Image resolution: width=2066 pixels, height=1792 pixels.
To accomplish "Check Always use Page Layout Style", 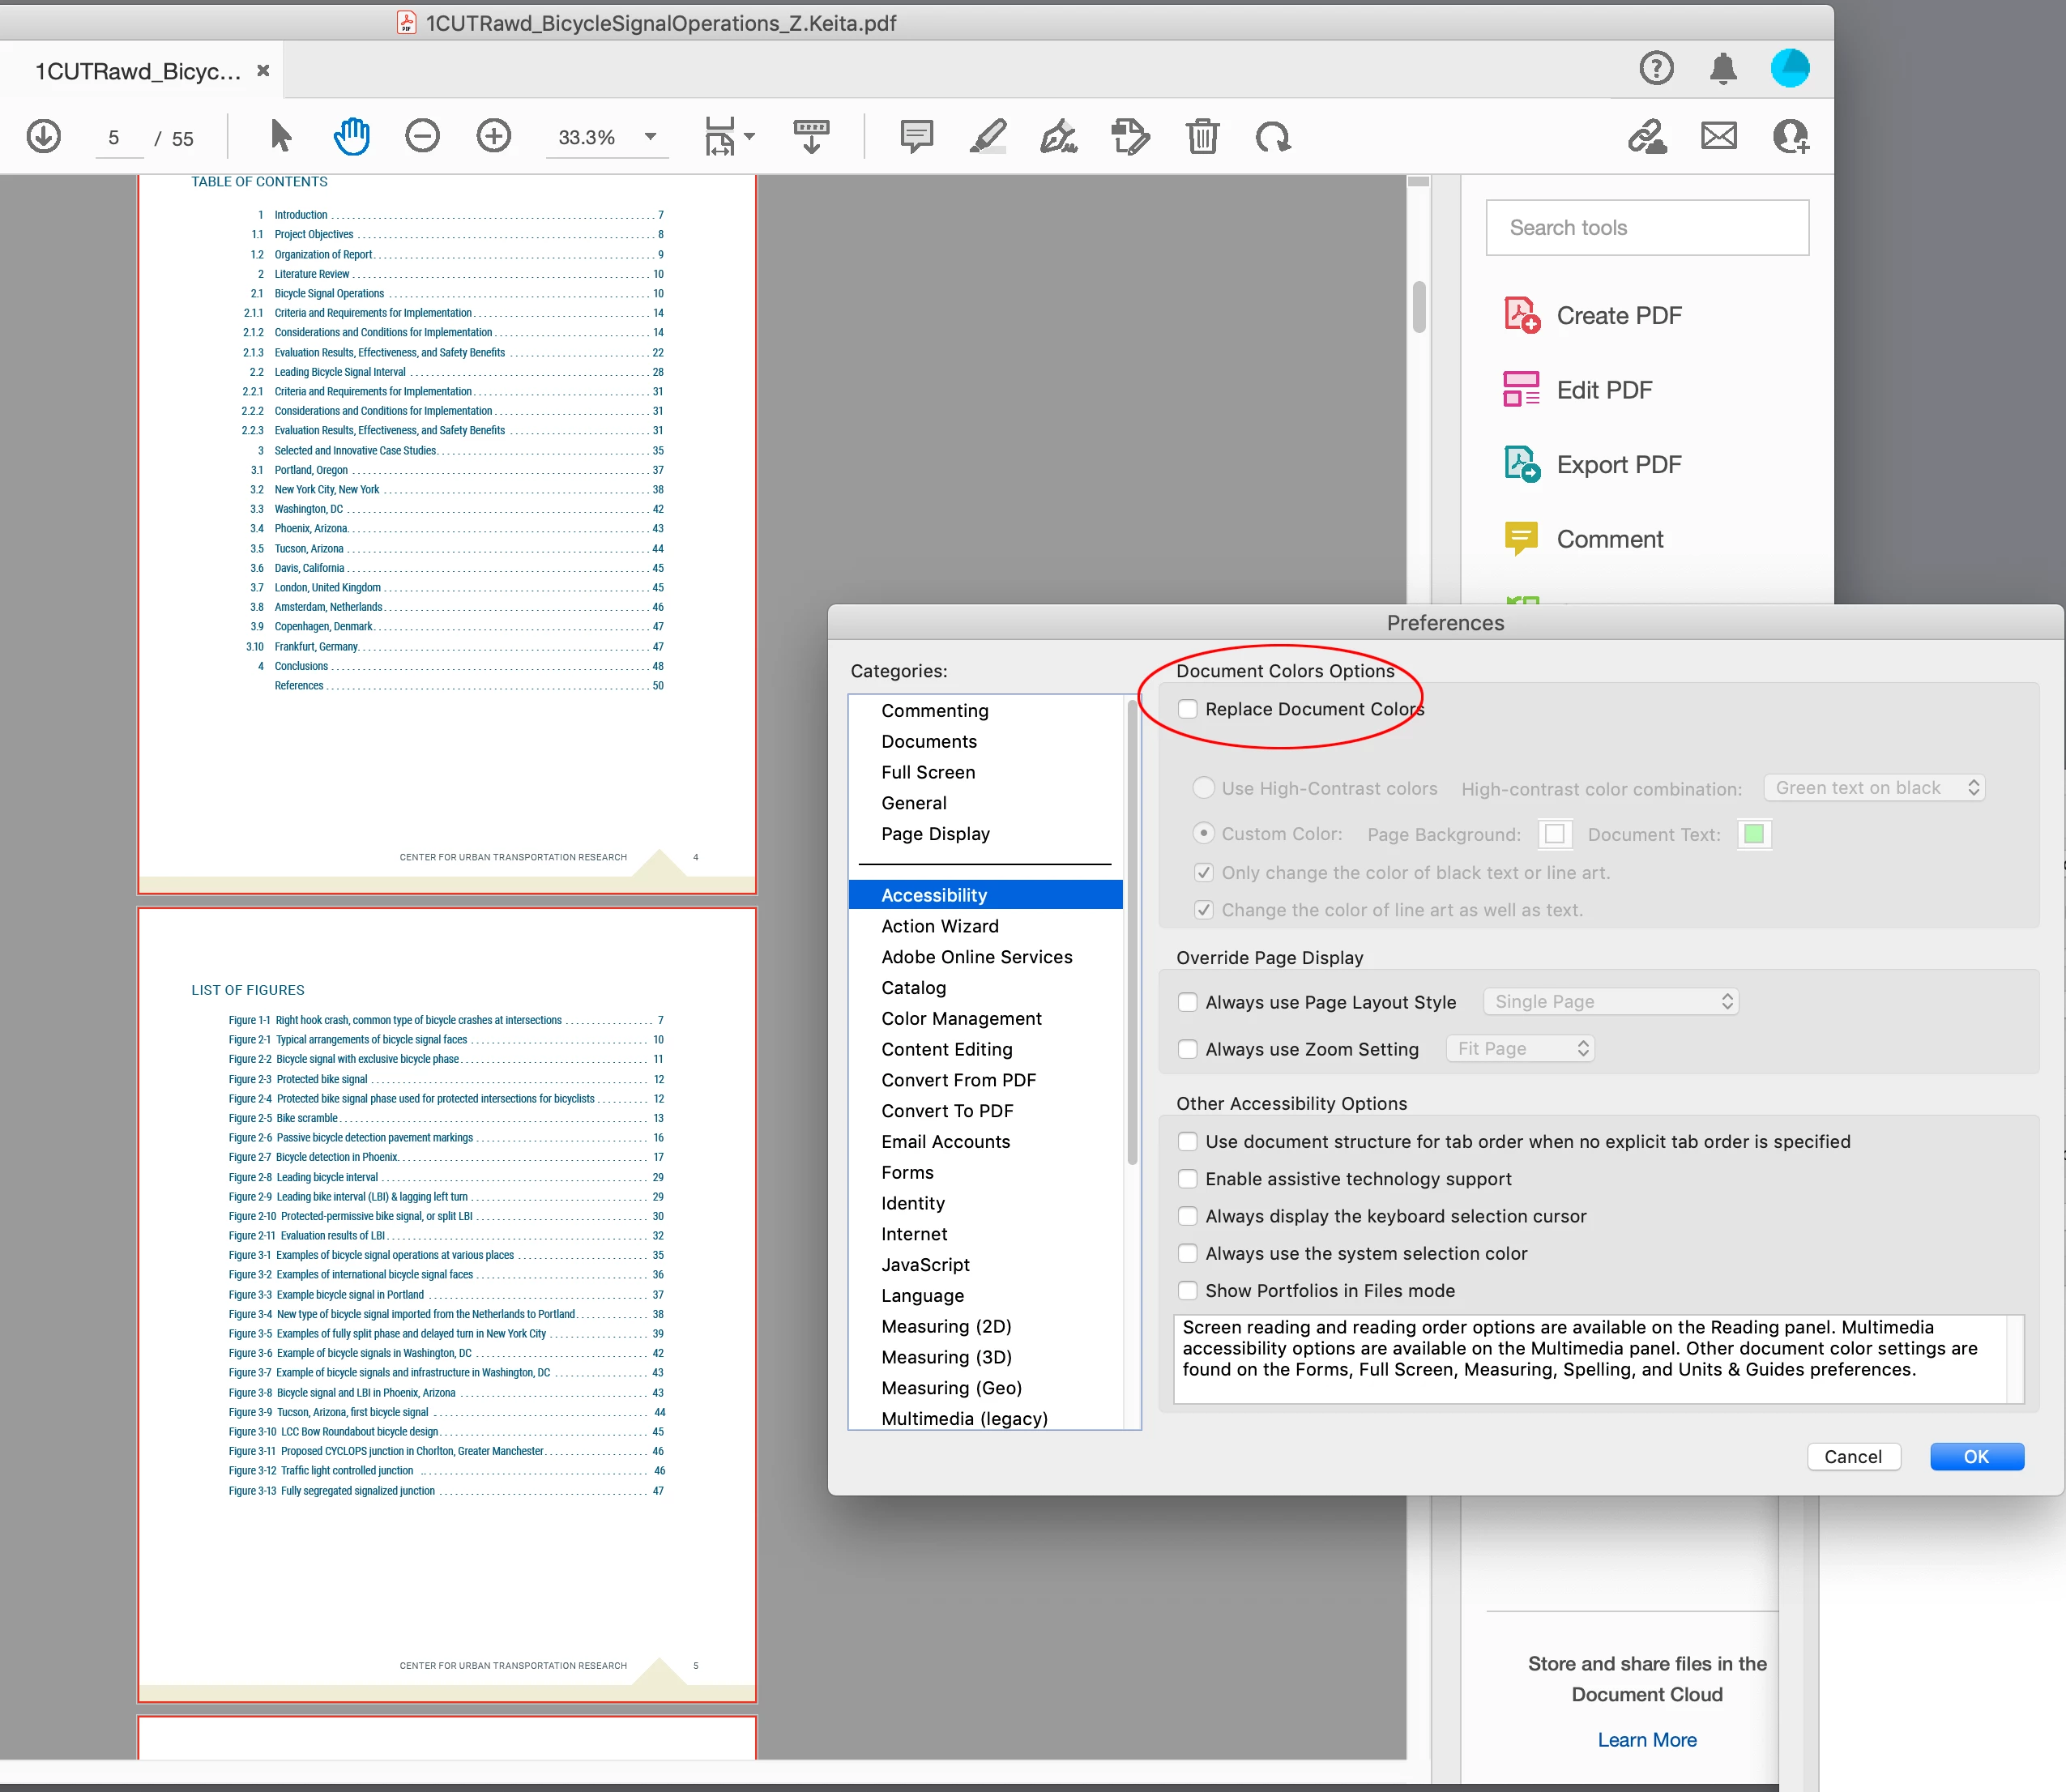I will [x=1188, y=1002].
